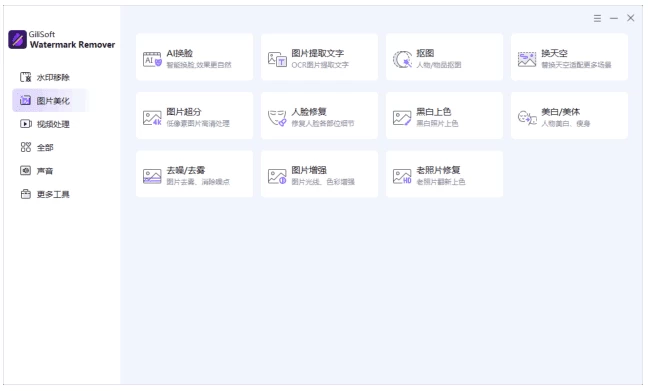Select the 黑白上色 title text
The width and height of the screenshot is (648, 391).
pyautogui.click(x=434, y=112)
